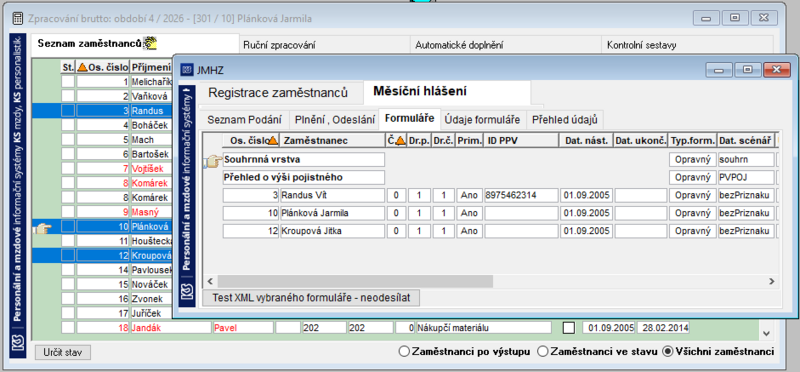Click Příjmení column header in employee list
This screenshot has width=800, height=372.
point(152,67)
